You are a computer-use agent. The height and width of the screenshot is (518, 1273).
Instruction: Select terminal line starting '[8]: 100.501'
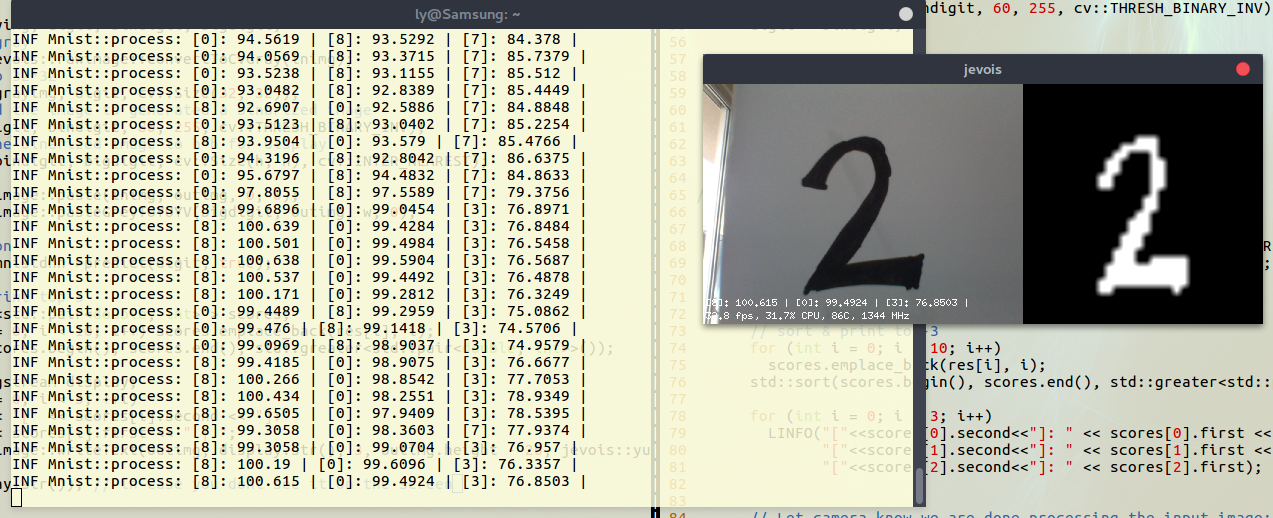point(298,243)
